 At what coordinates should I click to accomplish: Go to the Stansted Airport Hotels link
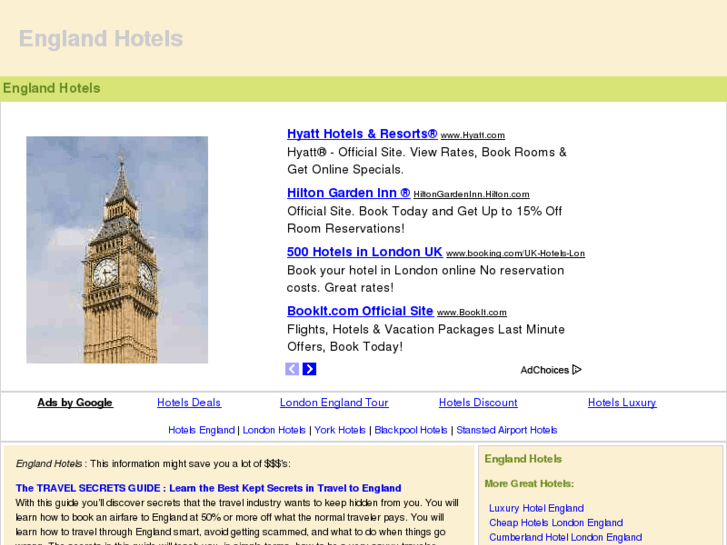[x=507, y=430]
